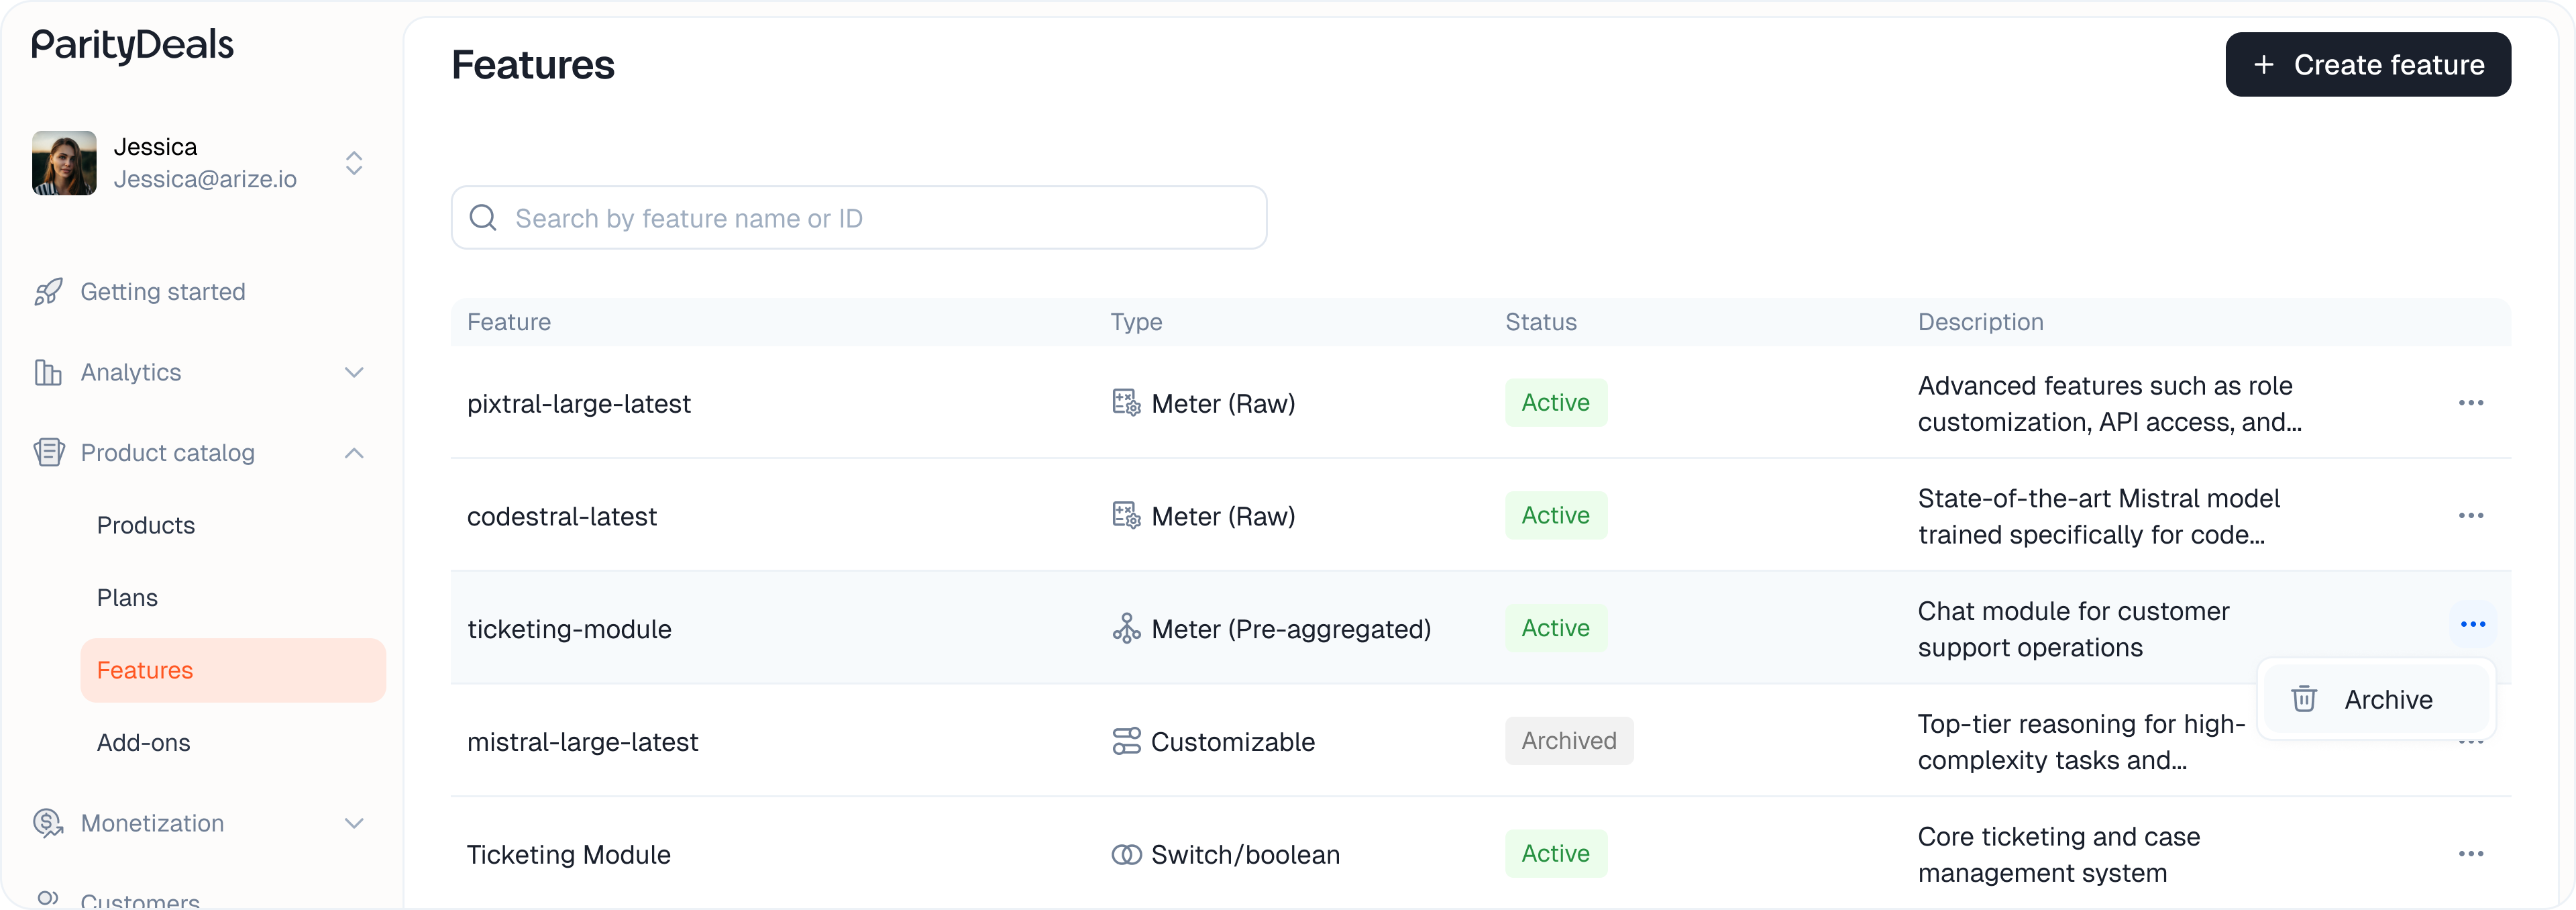Click the Analytics chart icon
Screen dimensions: 2576x910
pyautogui.click(x=48, y=373)
